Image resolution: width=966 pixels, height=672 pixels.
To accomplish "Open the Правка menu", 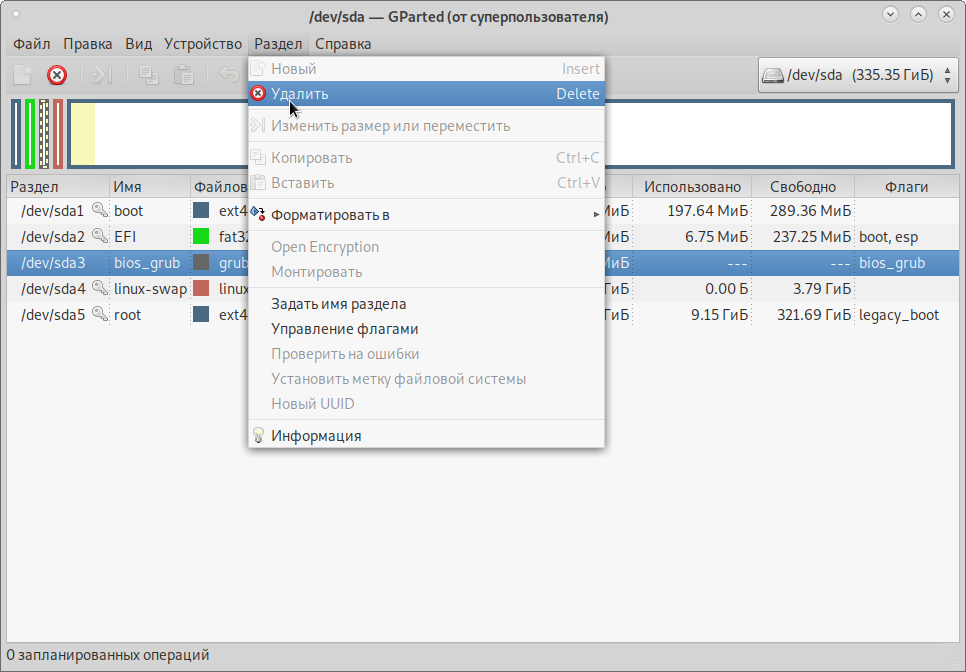I will (x=87, y=44).
